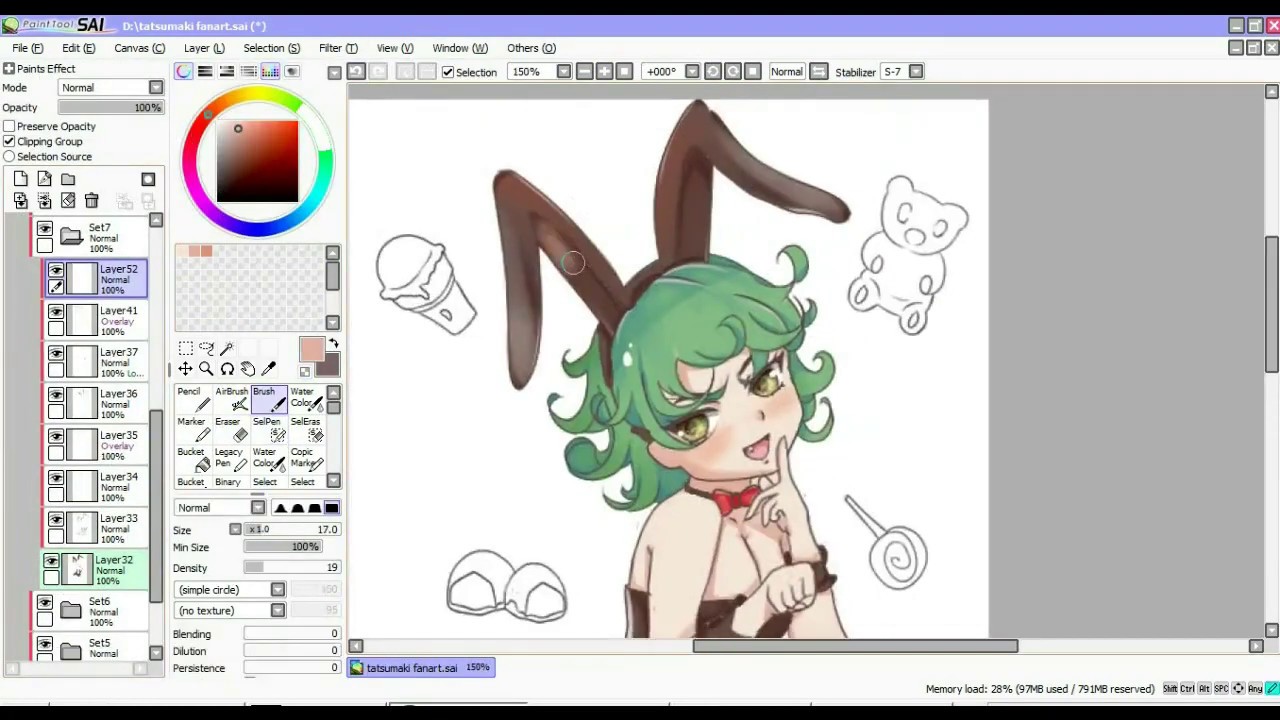Hide Layer37 using its eye icon
Image resolution: width=1280 pixels, height=720 pixels.
tap(56, 354)
